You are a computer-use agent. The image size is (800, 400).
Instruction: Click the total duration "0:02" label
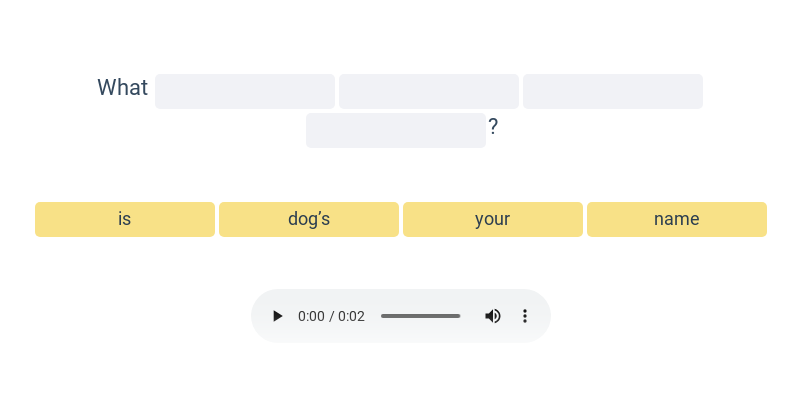pos(351,316)
